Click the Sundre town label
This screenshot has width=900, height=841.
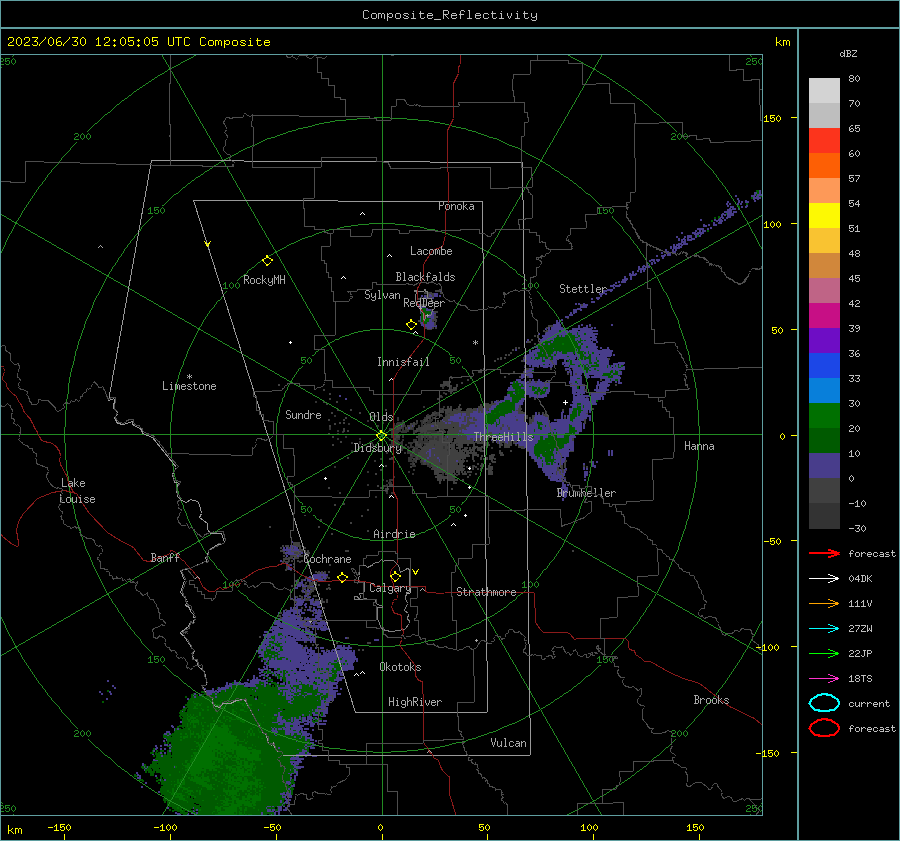(303, 415)
